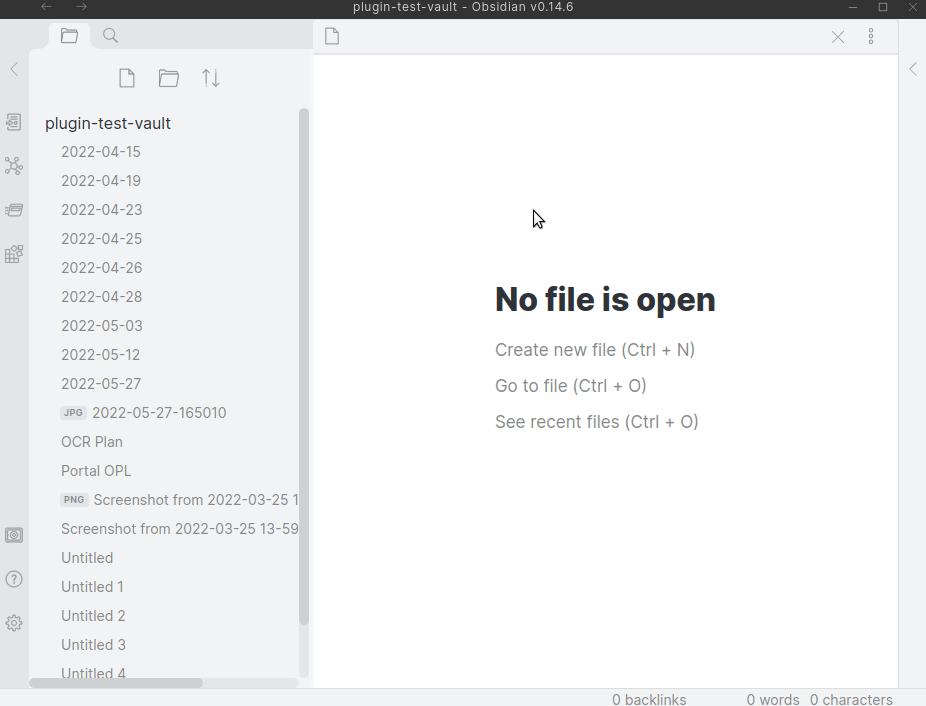The height and width of the screenshot is (706, 926).
Task: Navigate forward arrow in title bar
Action: coord(81,6)
